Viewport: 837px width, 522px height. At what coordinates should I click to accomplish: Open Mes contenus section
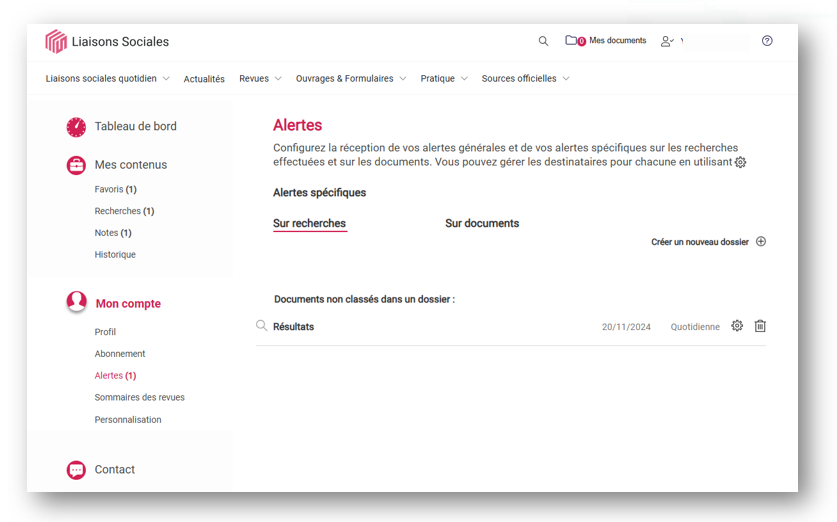point(131,165)
